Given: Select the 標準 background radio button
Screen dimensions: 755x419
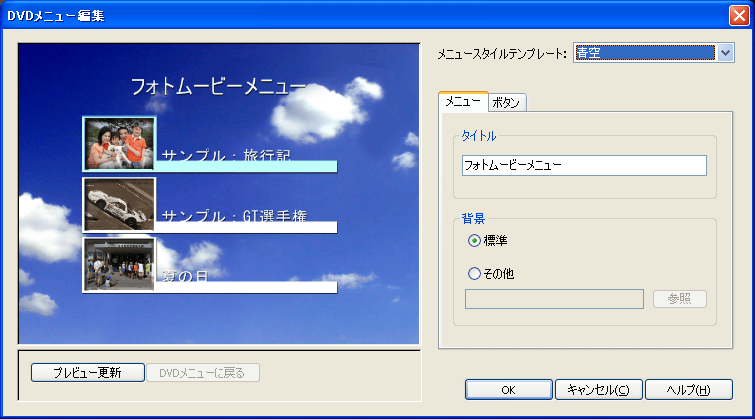Looking at the screenshot, I should coord(474,240).
